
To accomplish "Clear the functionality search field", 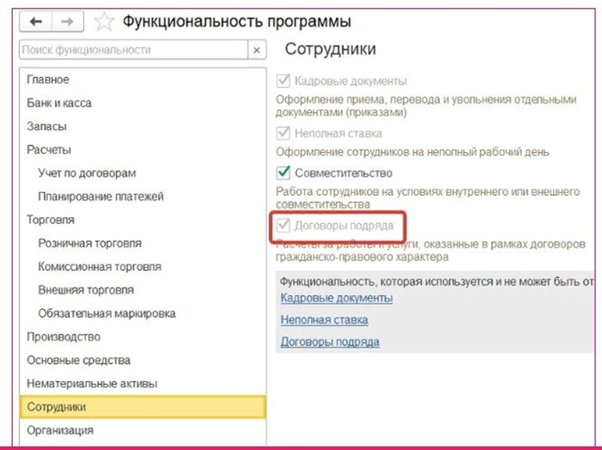I will pos(257,49).
